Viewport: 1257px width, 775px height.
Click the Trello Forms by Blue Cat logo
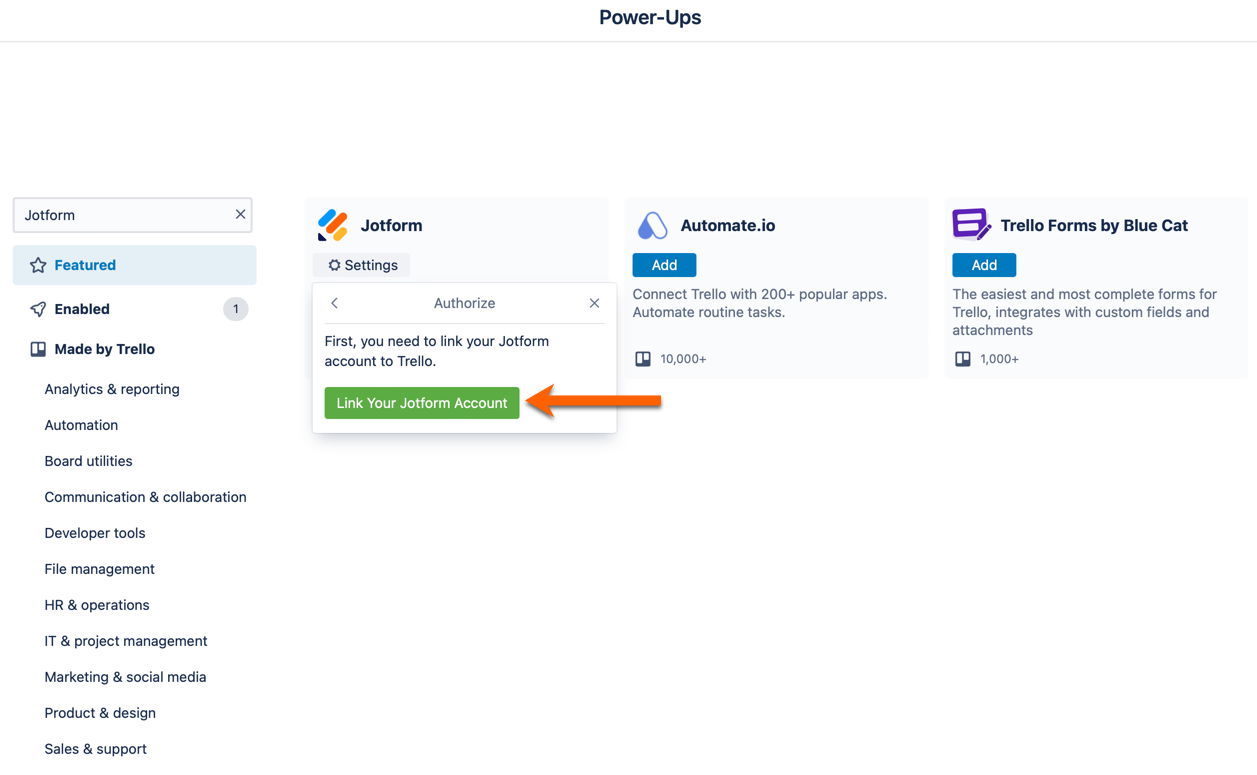point(970,224)
